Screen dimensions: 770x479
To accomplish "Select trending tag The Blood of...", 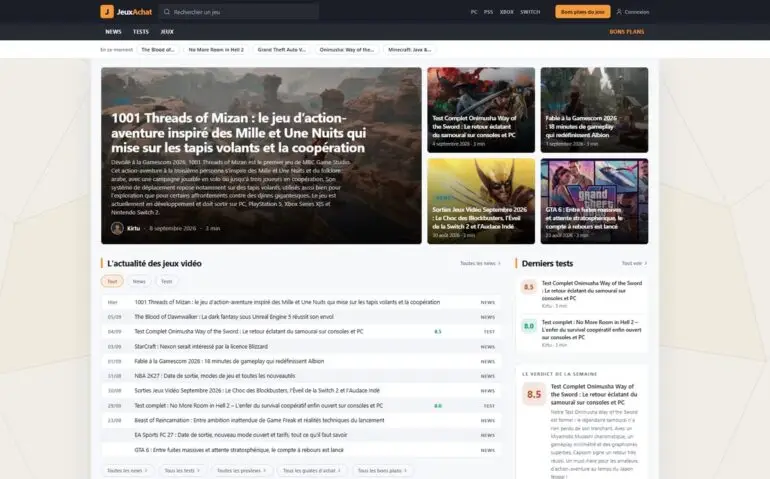I will [x=158, y=50].
